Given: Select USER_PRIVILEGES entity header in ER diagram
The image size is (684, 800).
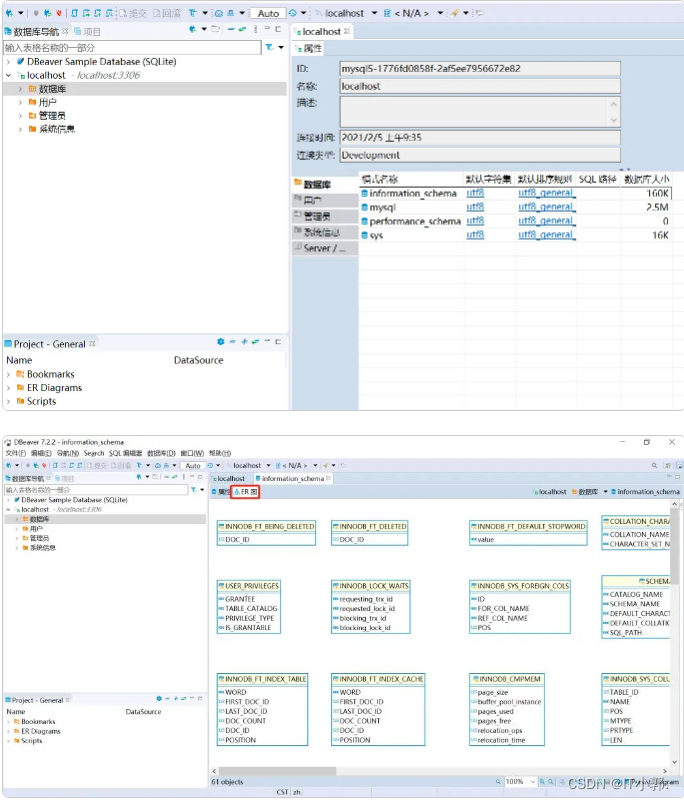Looking at the screenshot, I should (249, 586).
